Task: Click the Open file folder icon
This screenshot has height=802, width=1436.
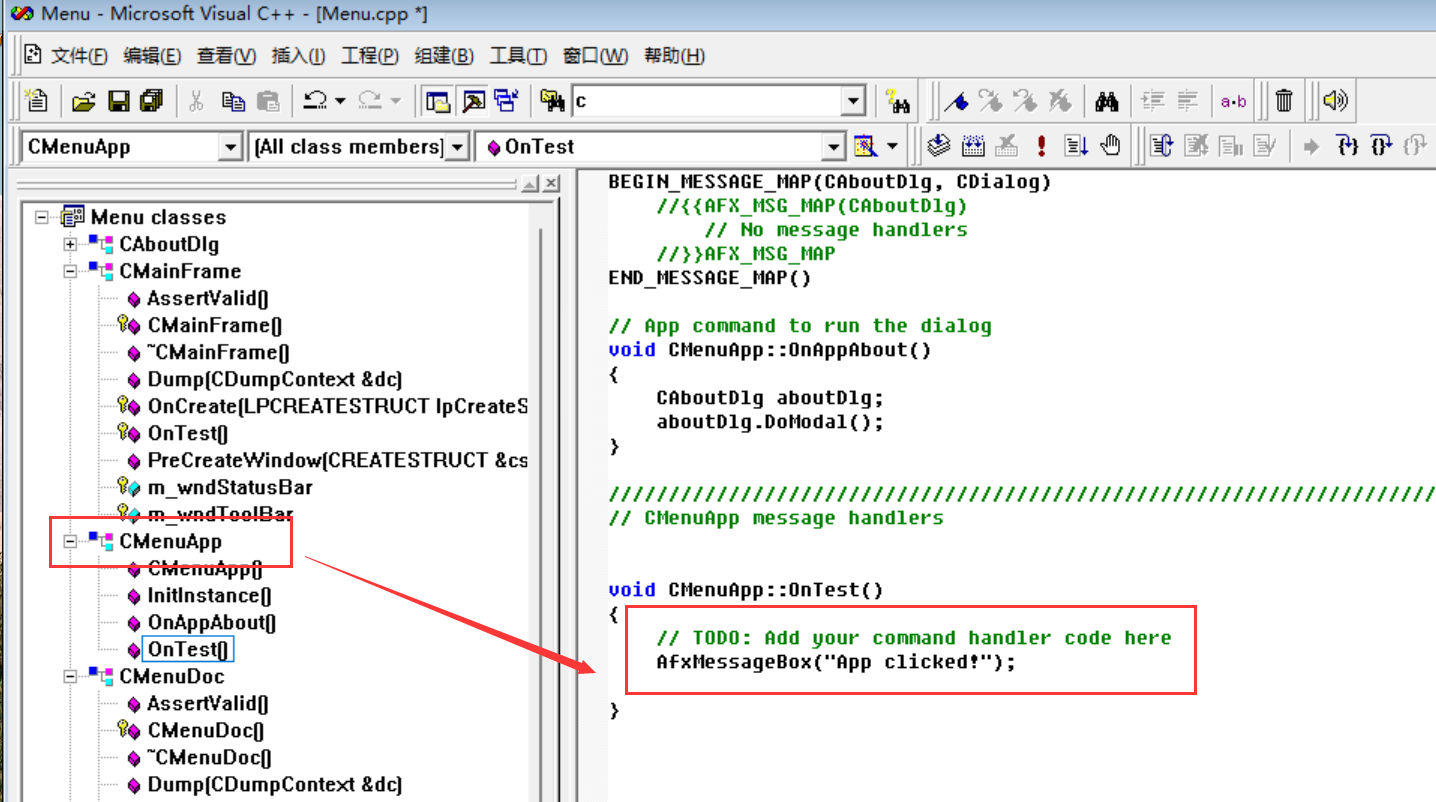Action: [x=84, y=101]
